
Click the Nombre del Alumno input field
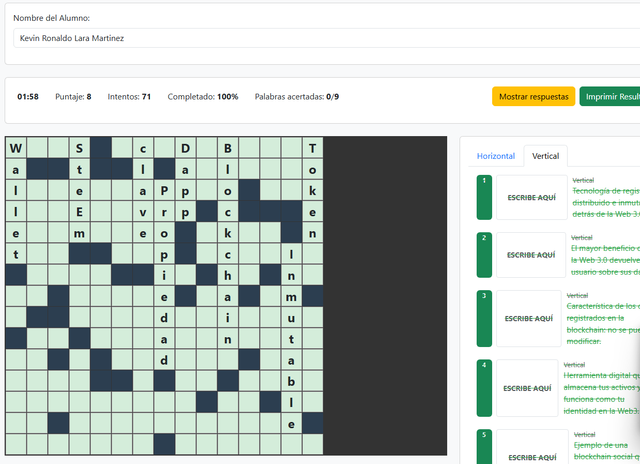pos(327,38)
